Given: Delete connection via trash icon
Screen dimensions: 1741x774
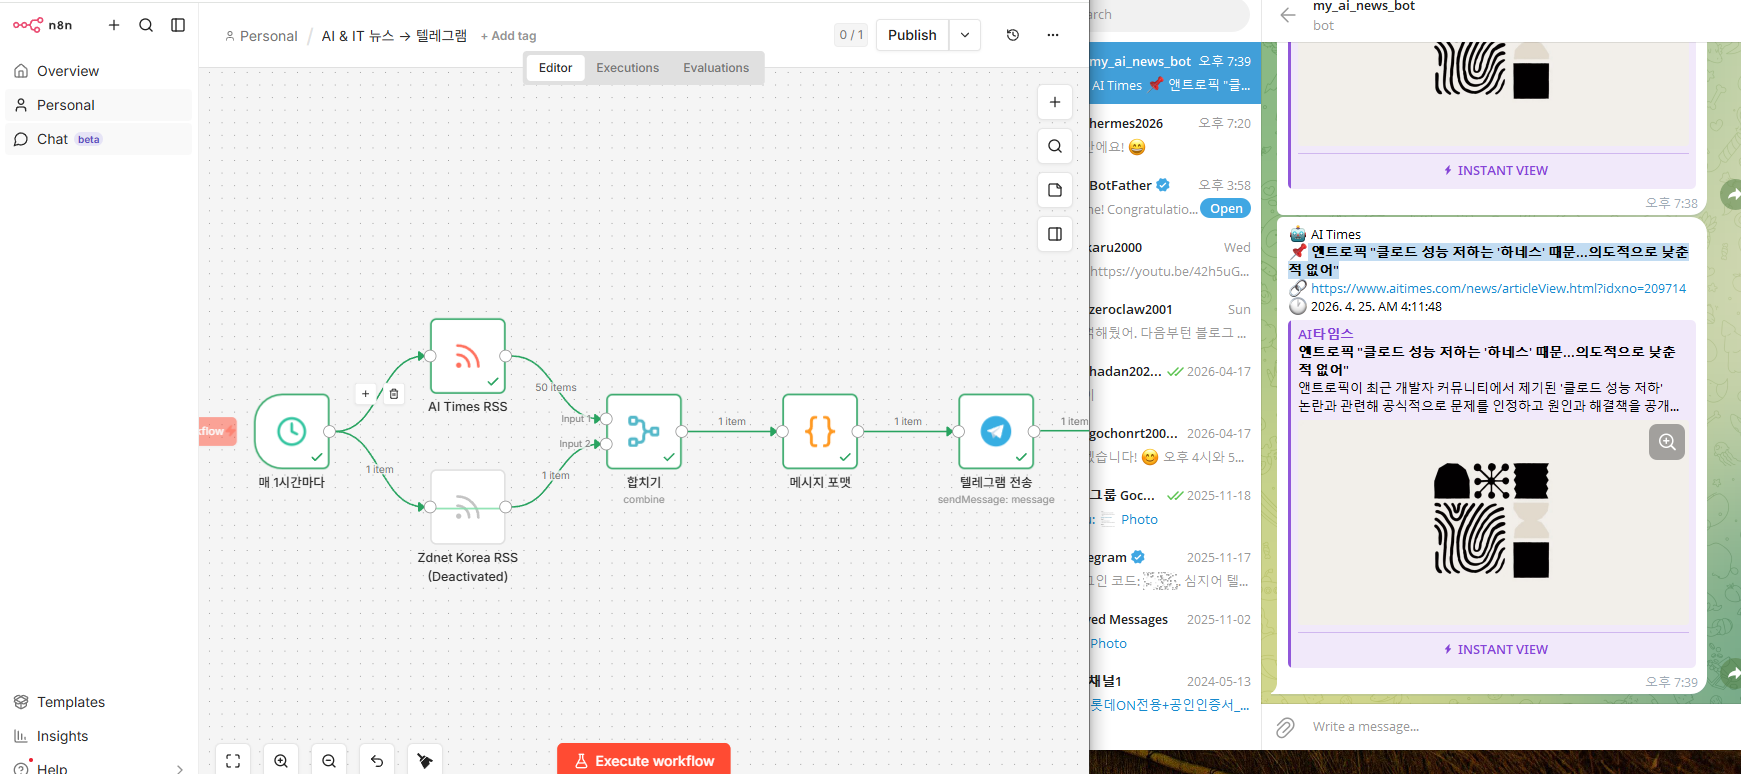Looking at the screenshot, I should tap(394, 394).
